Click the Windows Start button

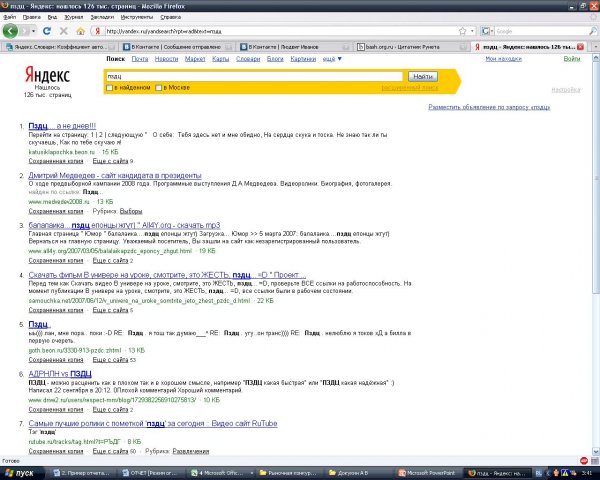tap(20, 472)
